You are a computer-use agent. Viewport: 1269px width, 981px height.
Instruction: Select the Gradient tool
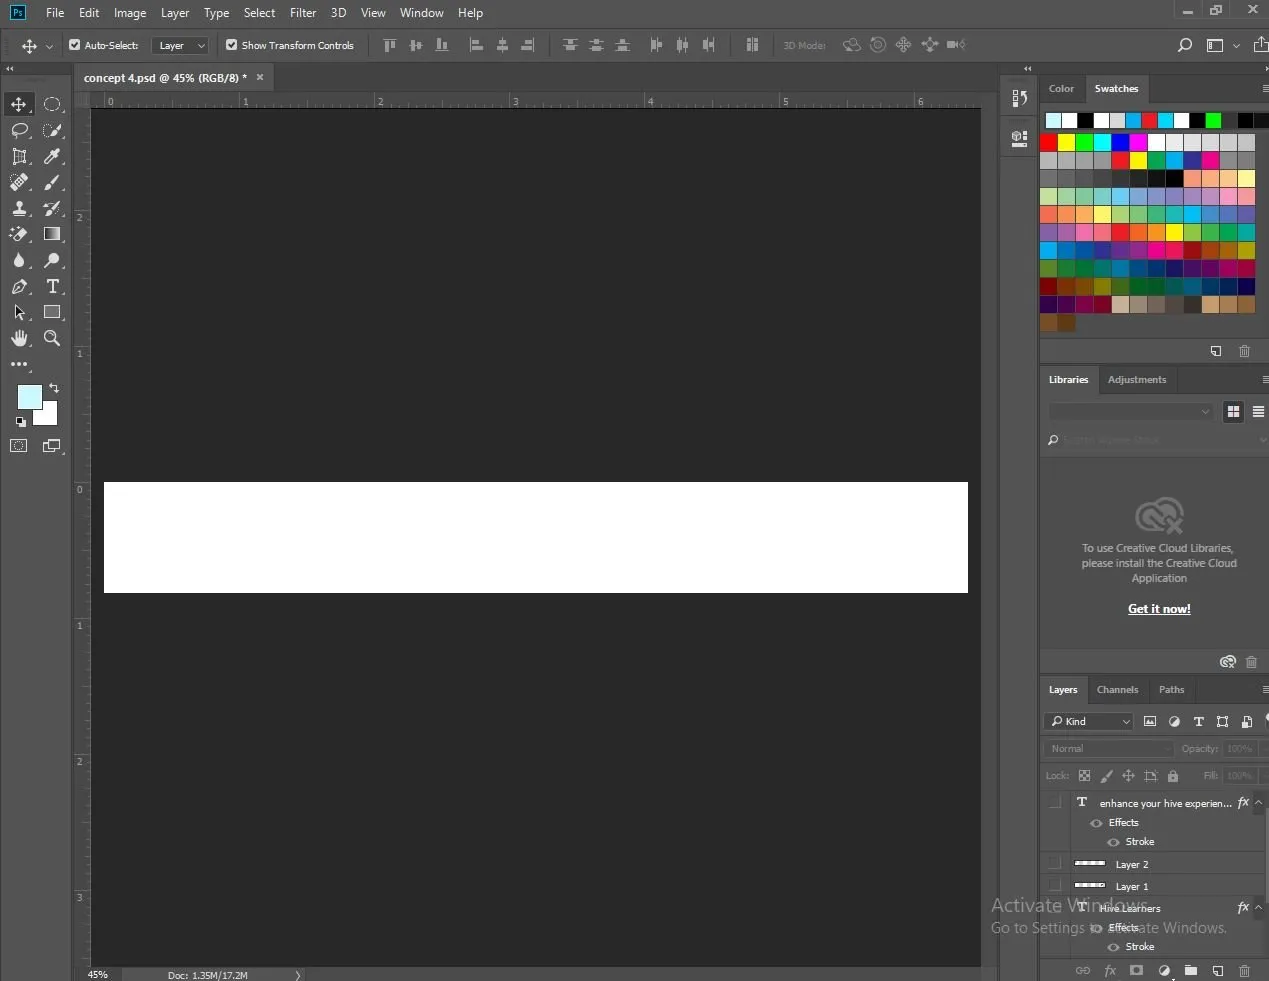52,234
